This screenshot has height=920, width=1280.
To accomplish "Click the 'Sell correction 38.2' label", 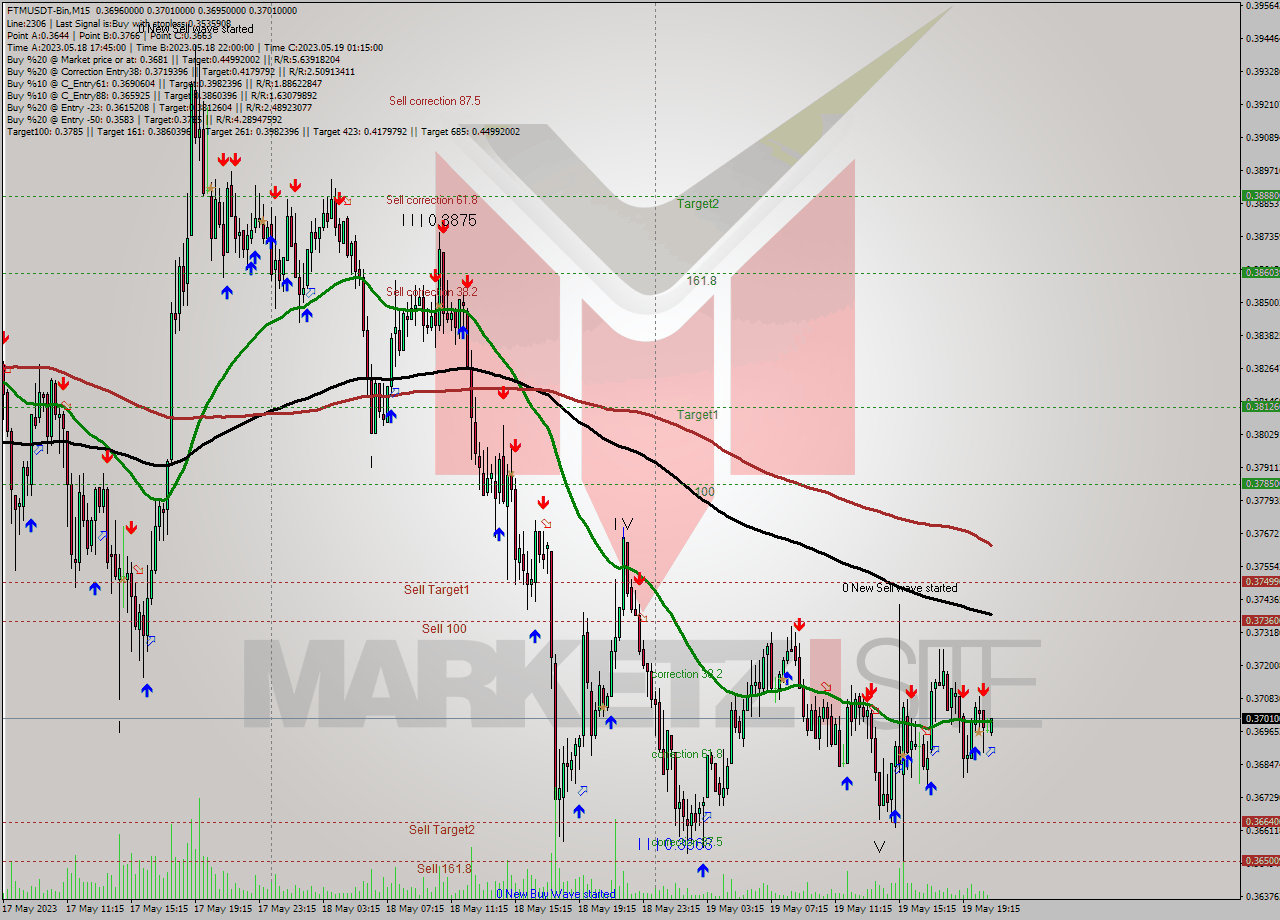I will [x=432, y=292].
